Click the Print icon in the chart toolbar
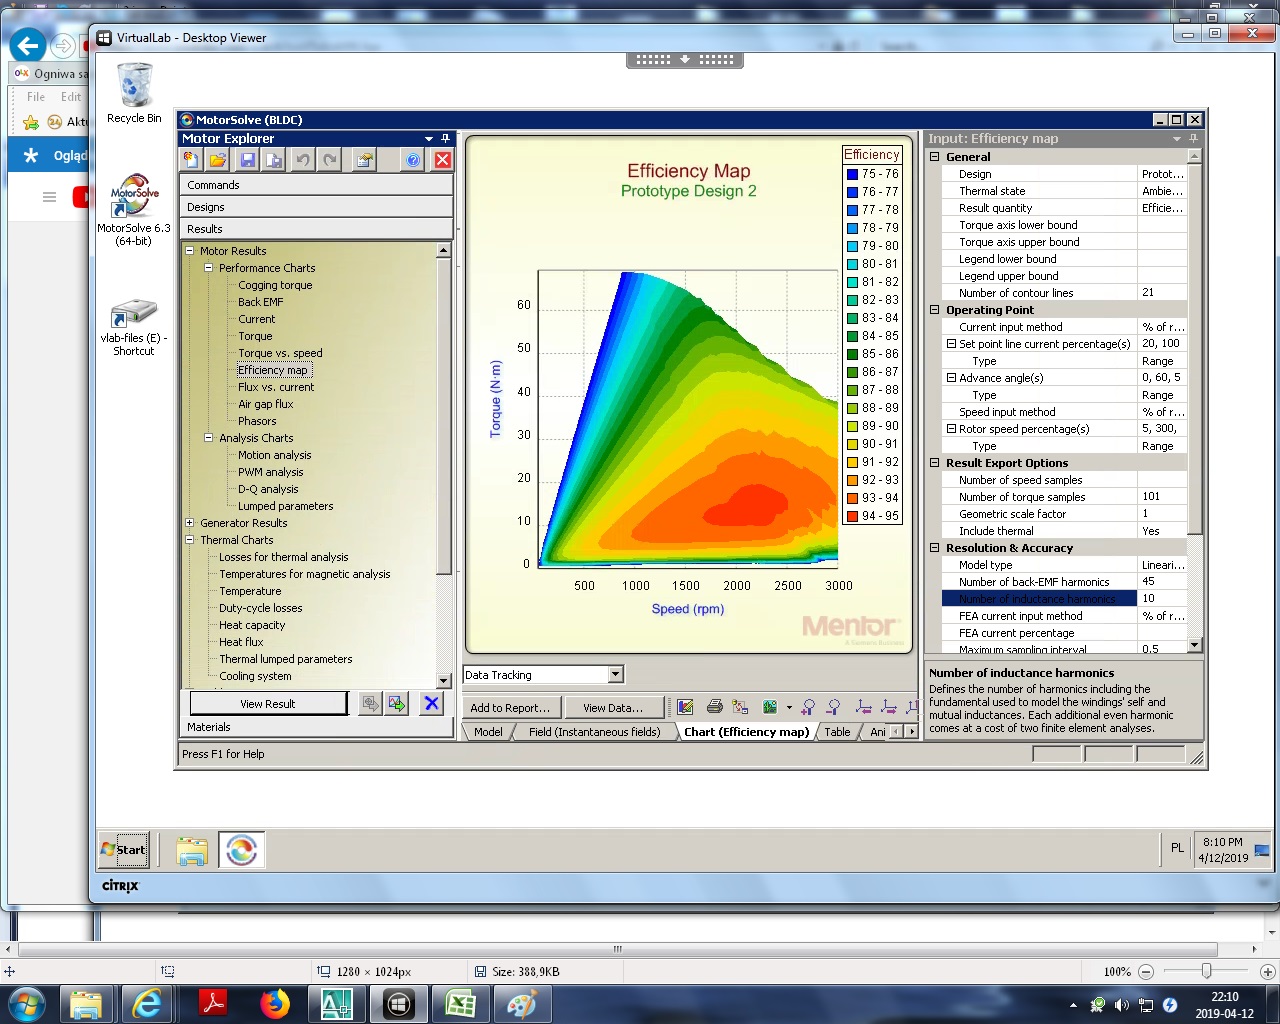Screen dimensions: 1280x1024 click(x=714, y=707)
